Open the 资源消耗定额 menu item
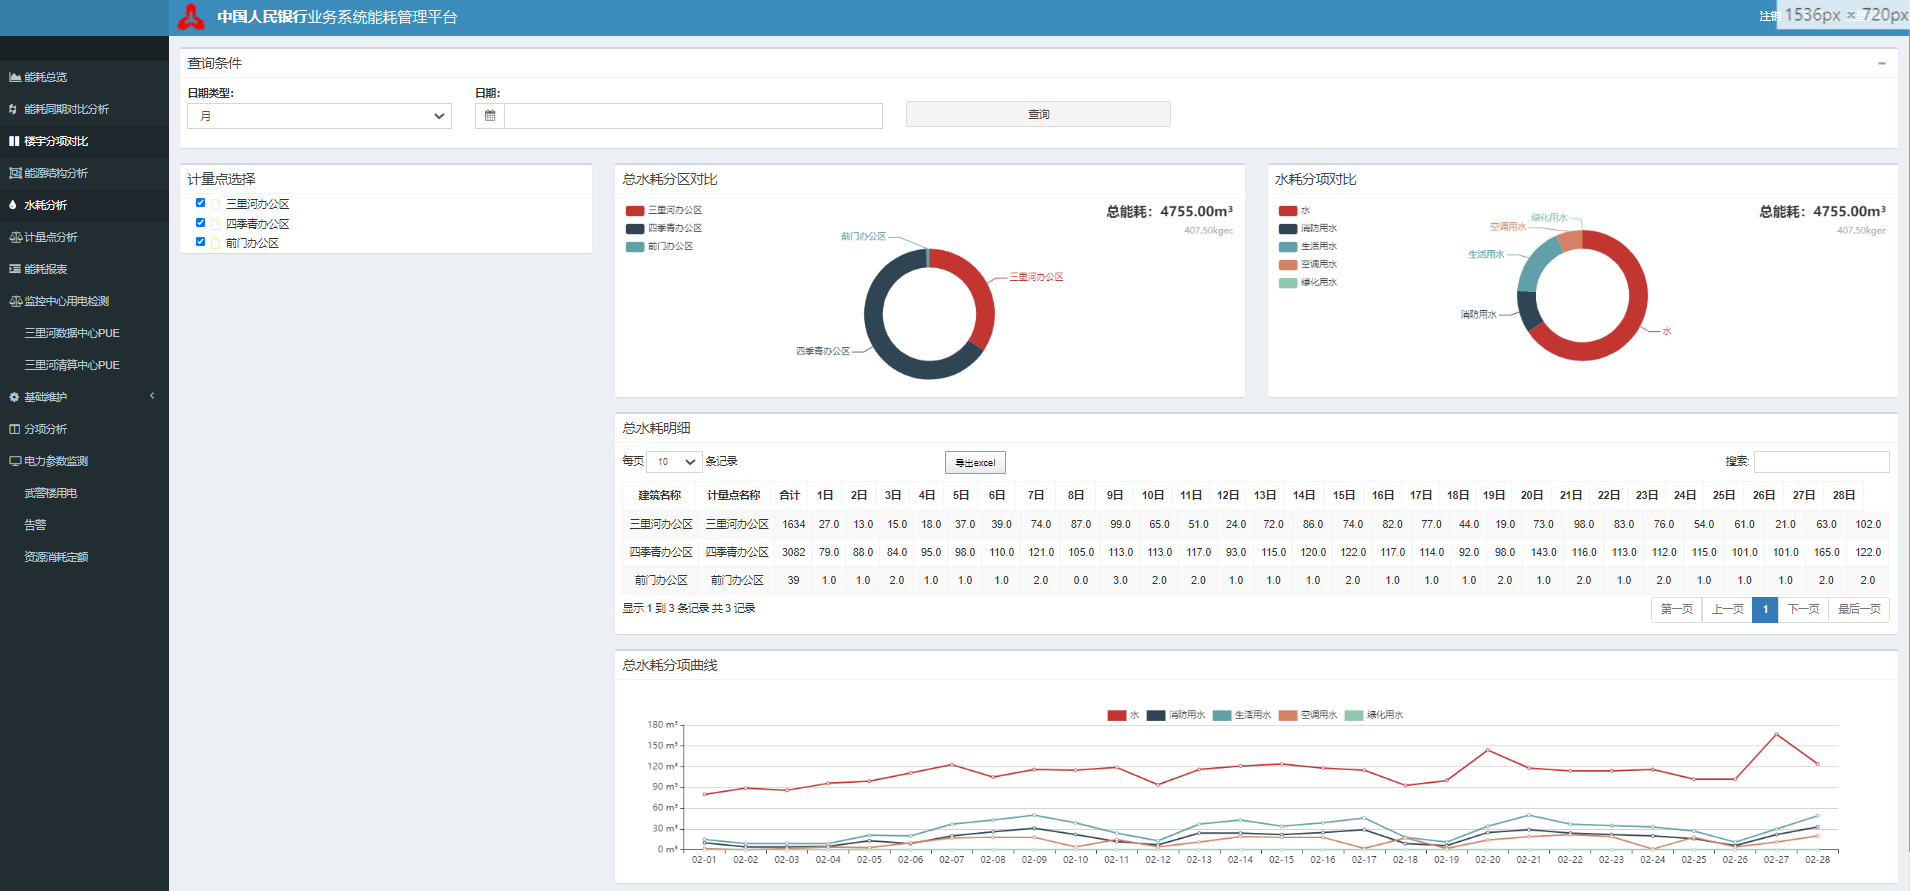 point(56,557)
